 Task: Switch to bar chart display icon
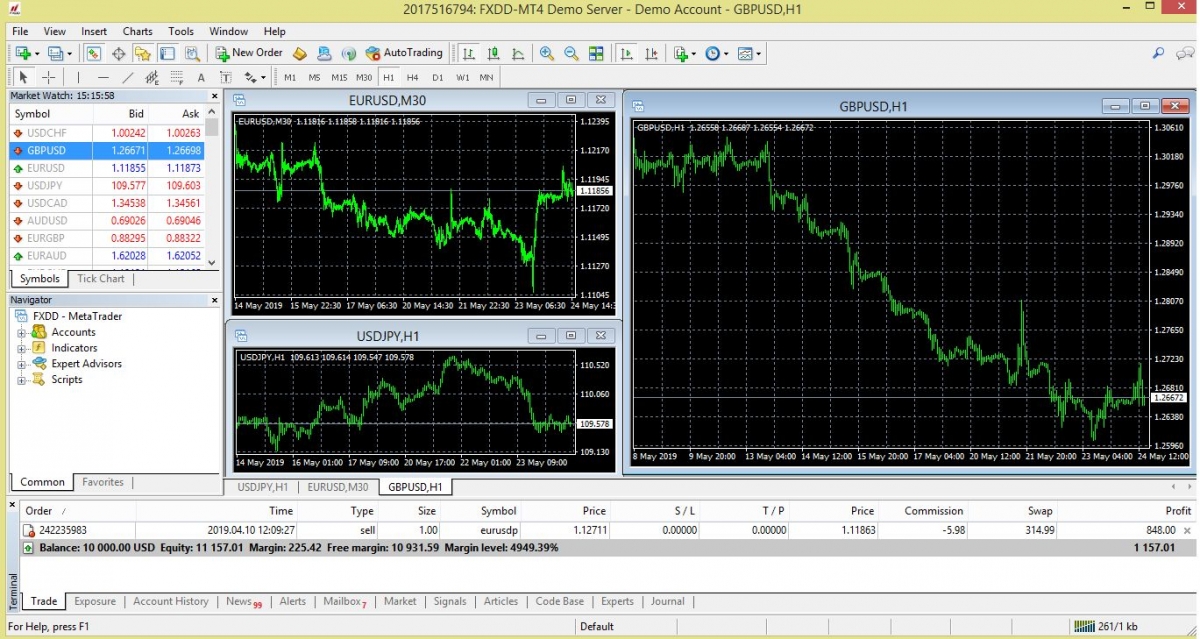click(x=469, y=53)
